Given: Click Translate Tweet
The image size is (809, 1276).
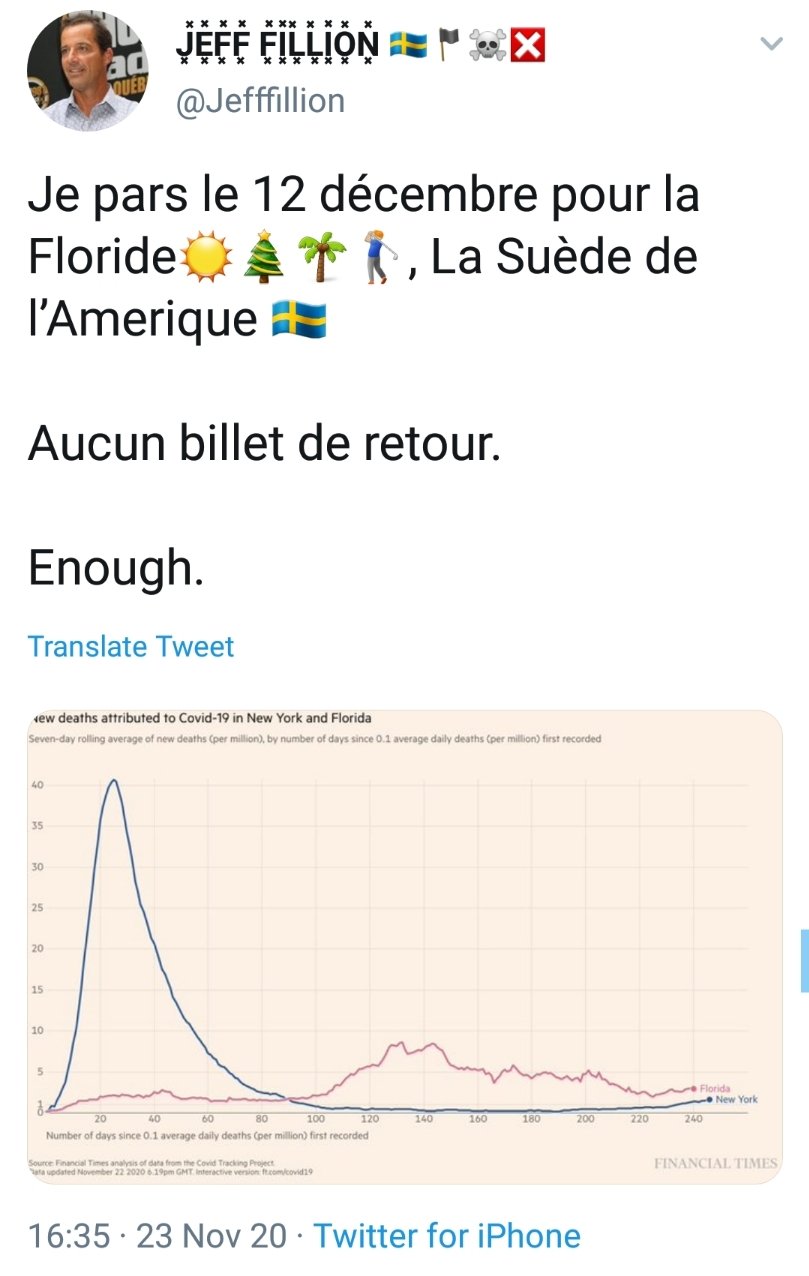Looking at the screenshot, I should (130, 646).
